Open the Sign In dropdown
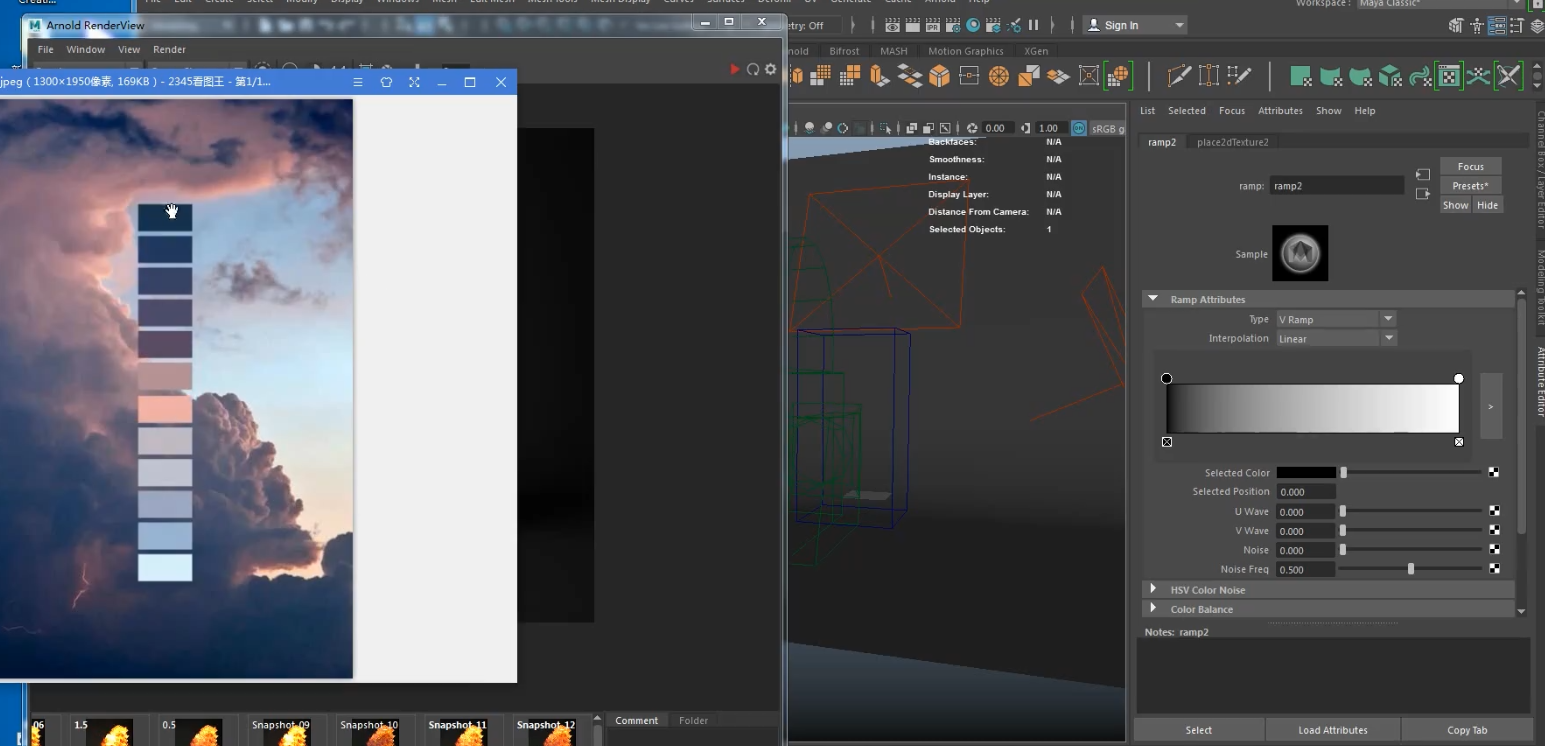Image resolution: width=1545 pixels, height=746 pixels. click(x=1135, y=25)
